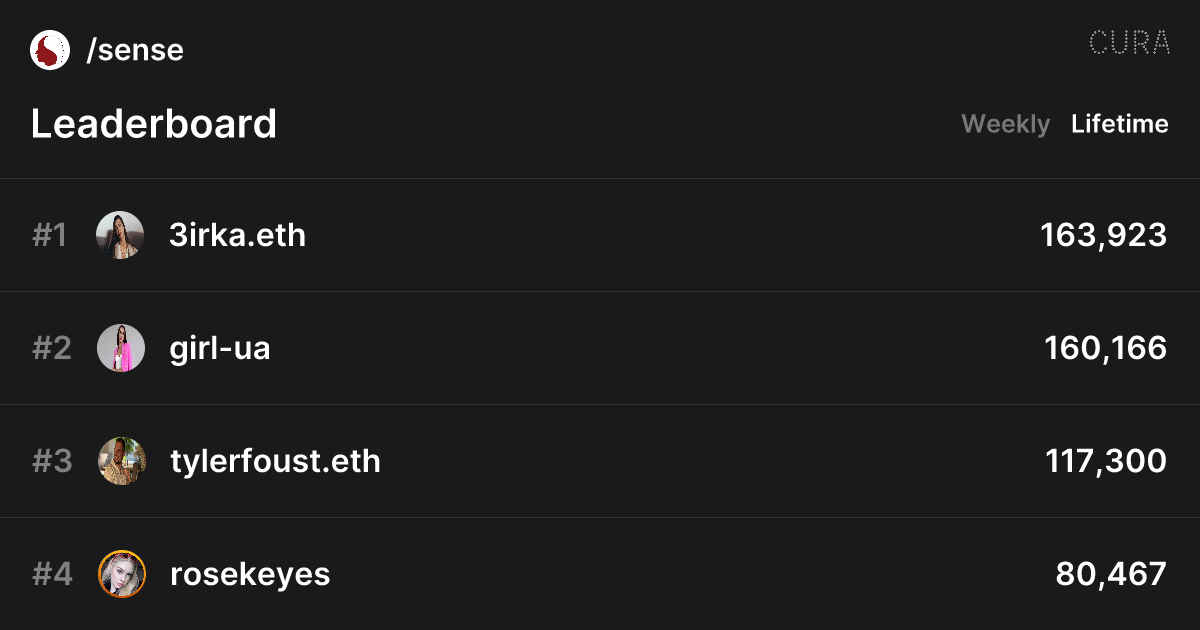The width and height of the screenshot is (1200, 630).
Task: Open the /sense channel name link
Action: [x=135, y=50]
